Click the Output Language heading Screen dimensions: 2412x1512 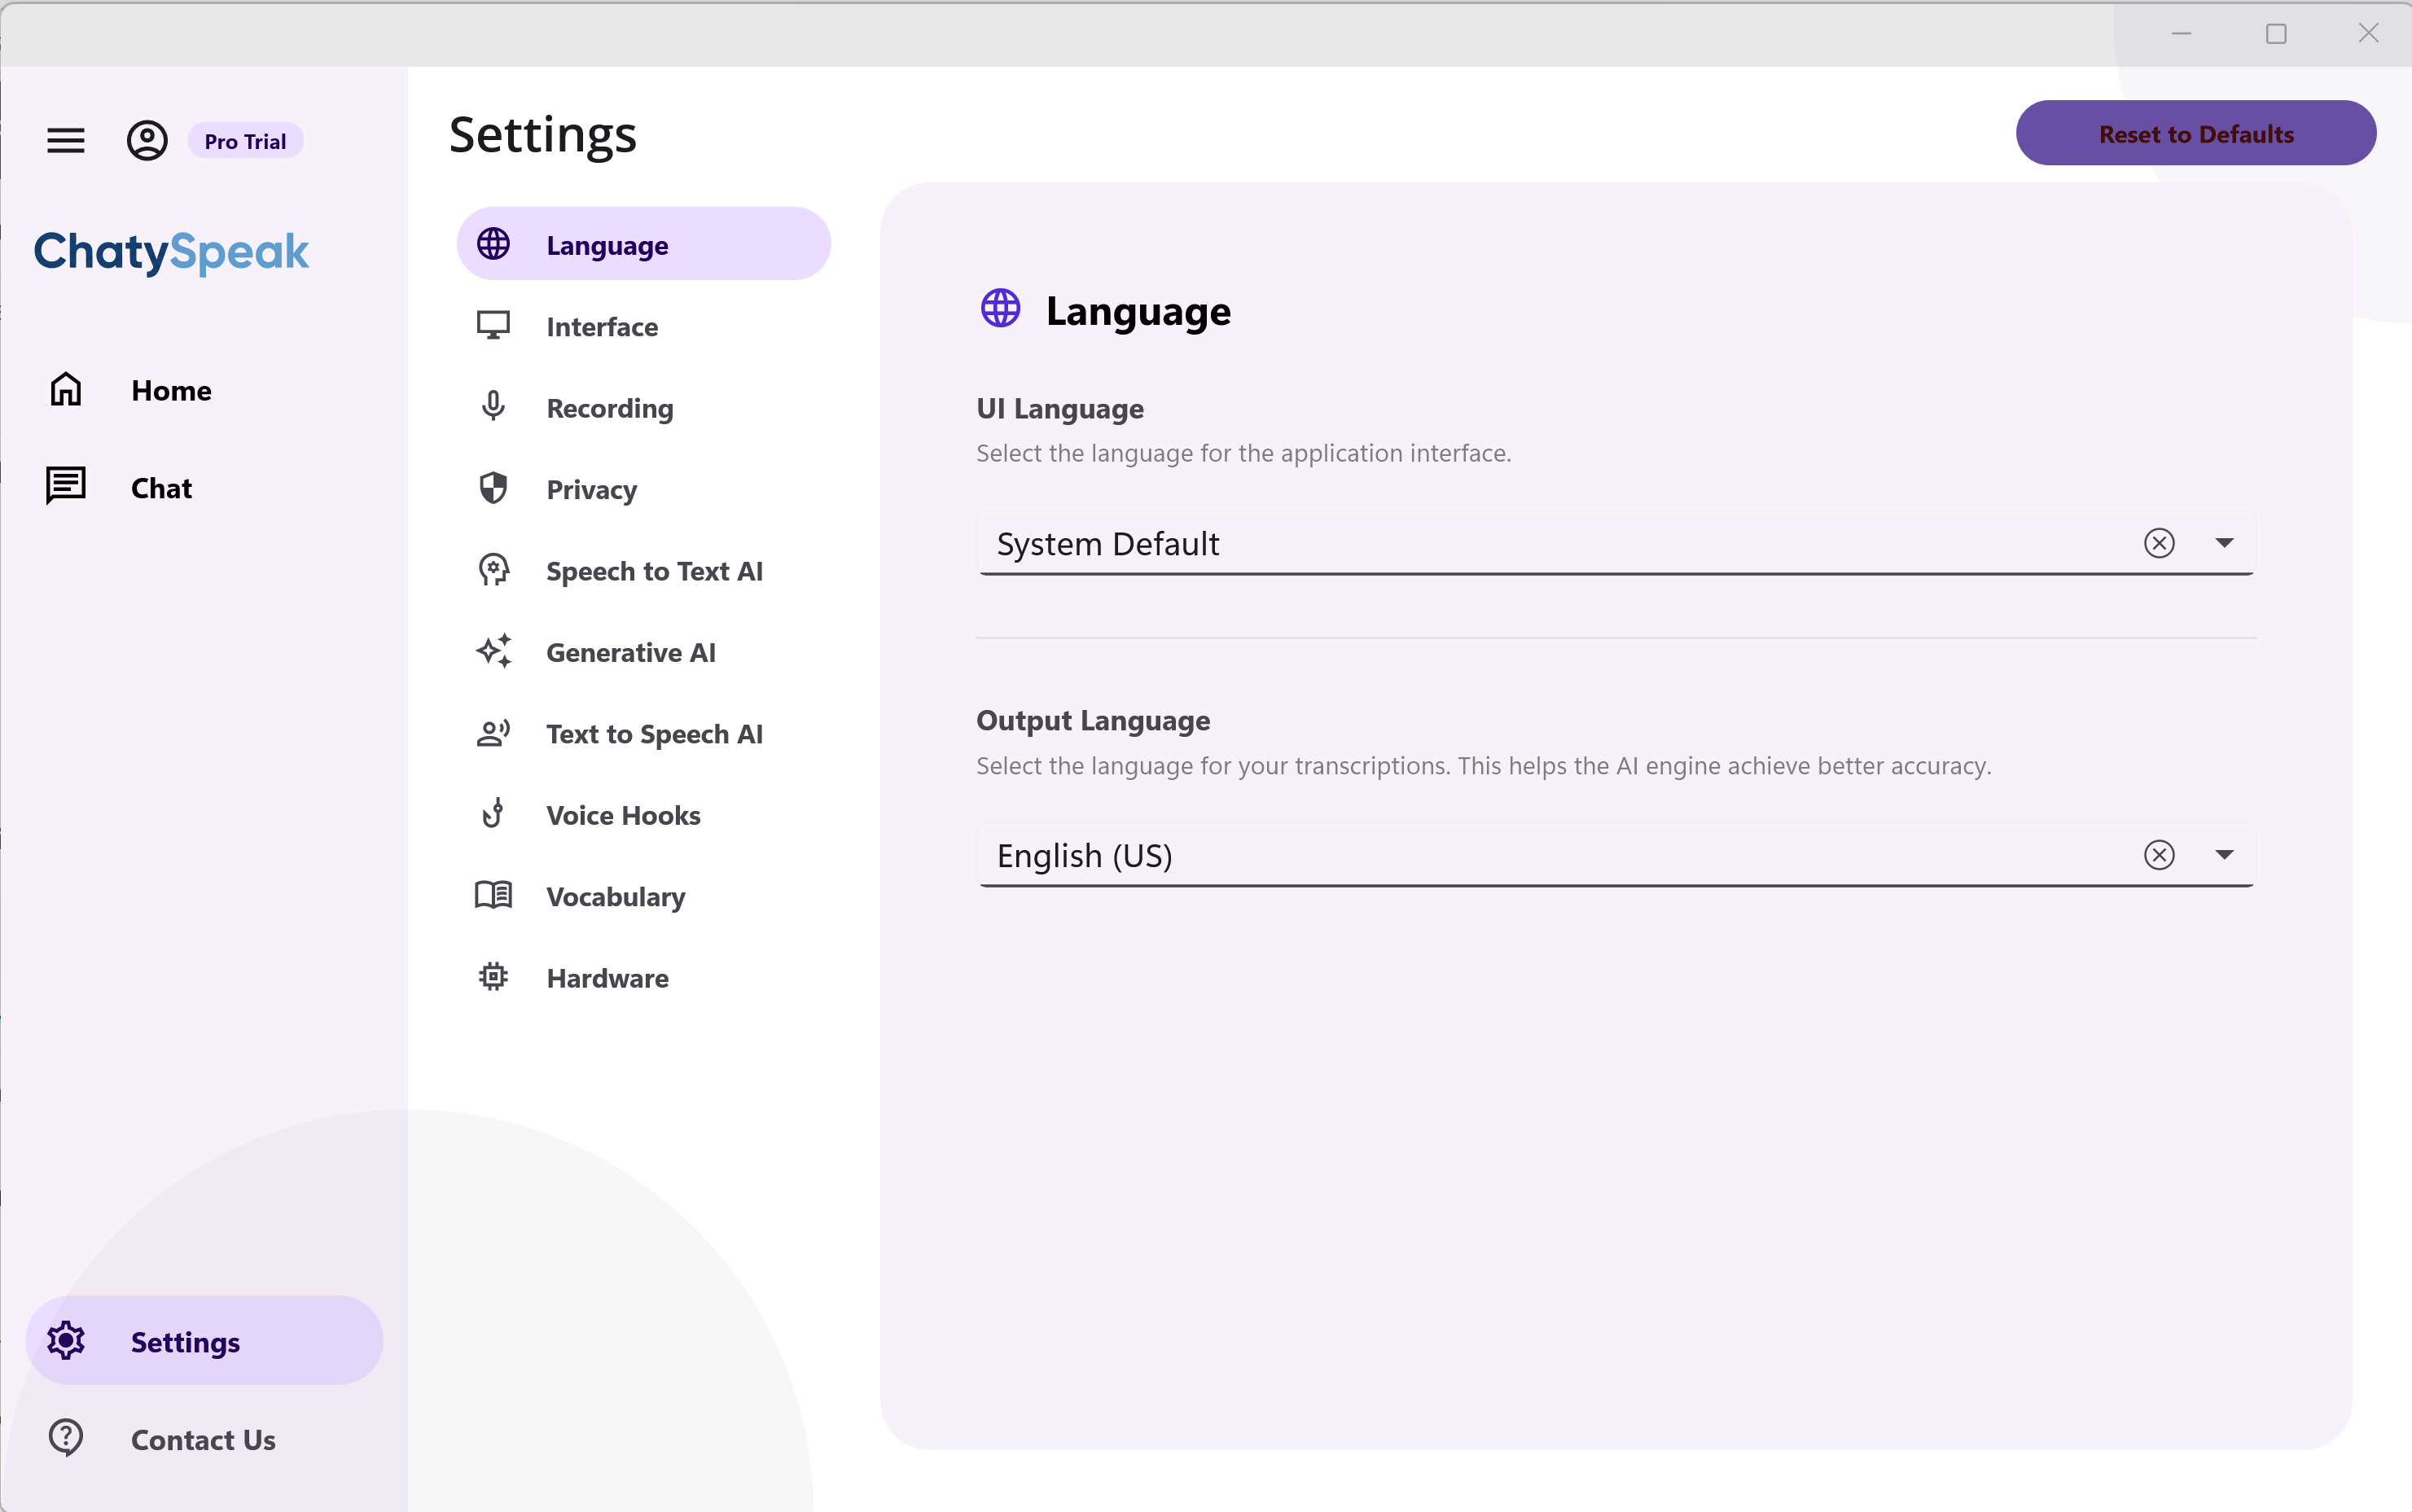click(1093, 721)
